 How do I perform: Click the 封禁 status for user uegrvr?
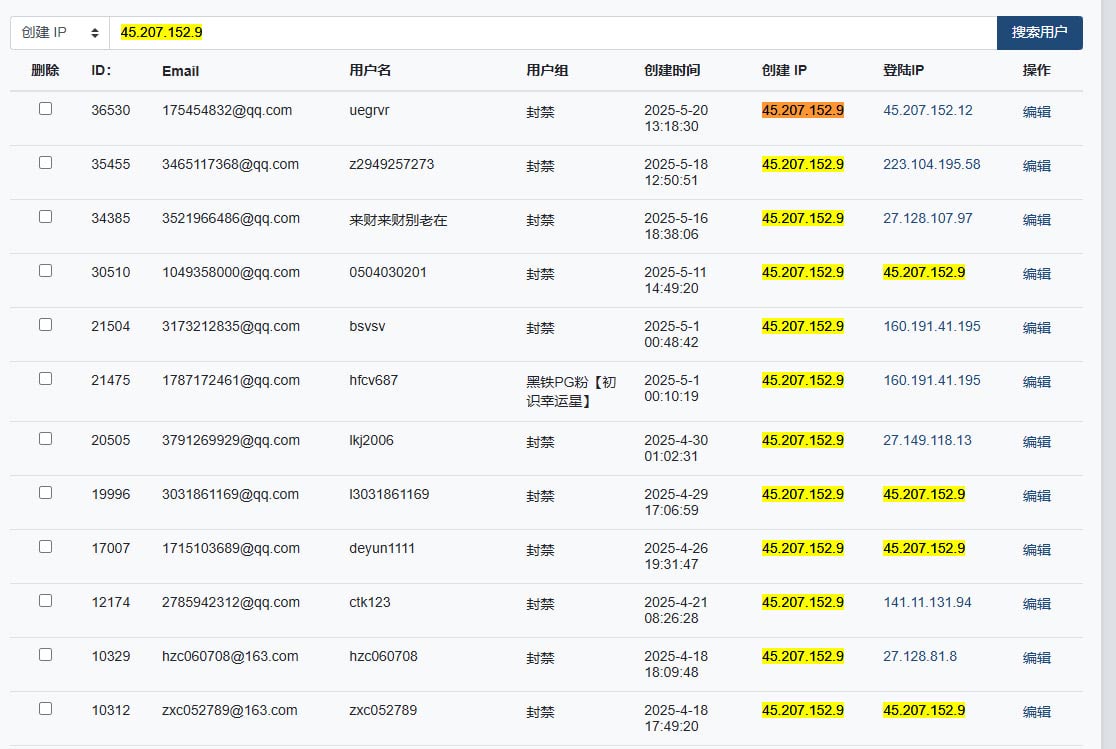point(540,112)
